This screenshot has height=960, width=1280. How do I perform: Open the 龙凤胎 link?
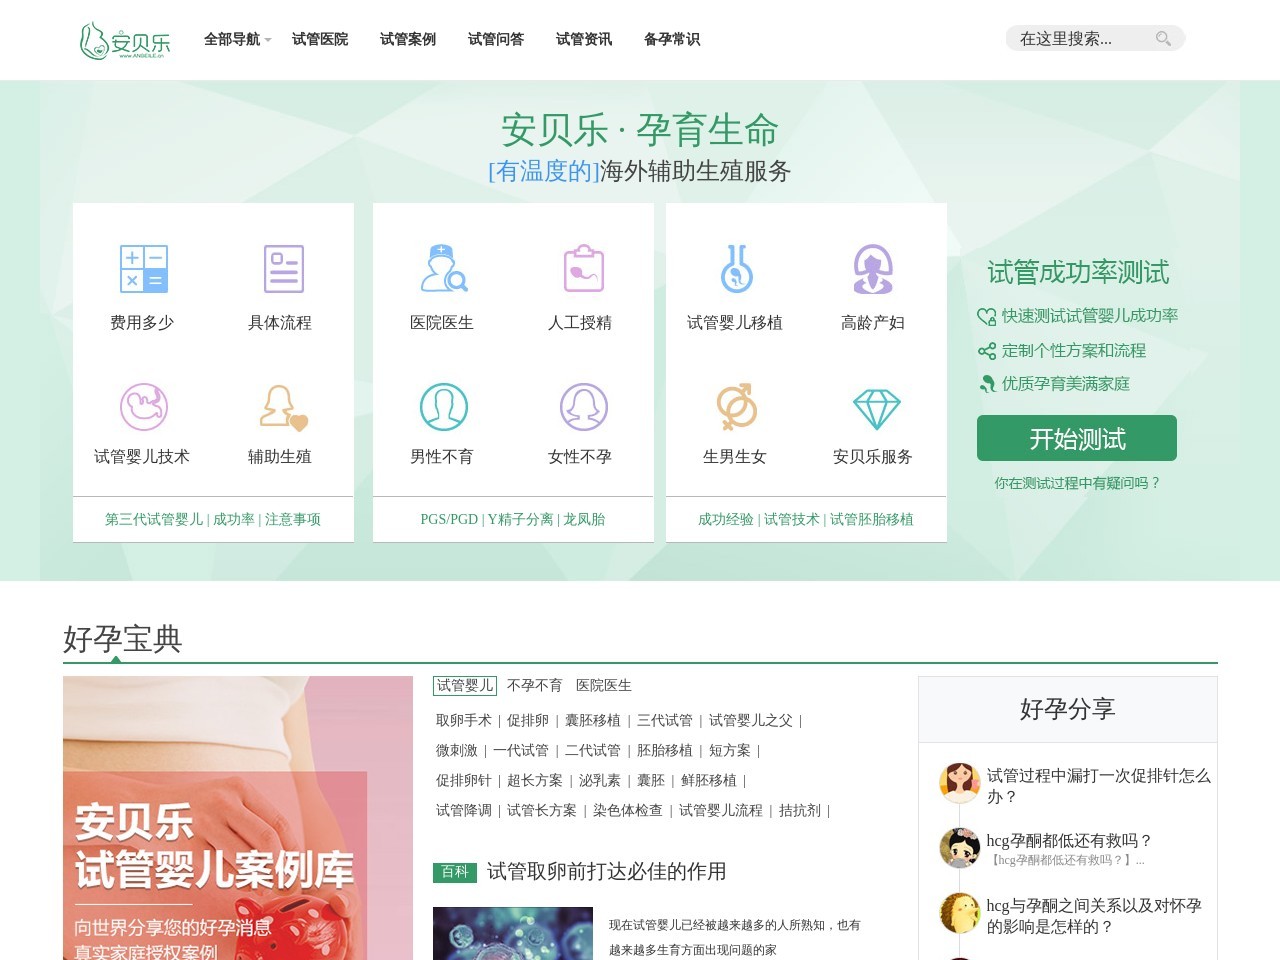584,519
